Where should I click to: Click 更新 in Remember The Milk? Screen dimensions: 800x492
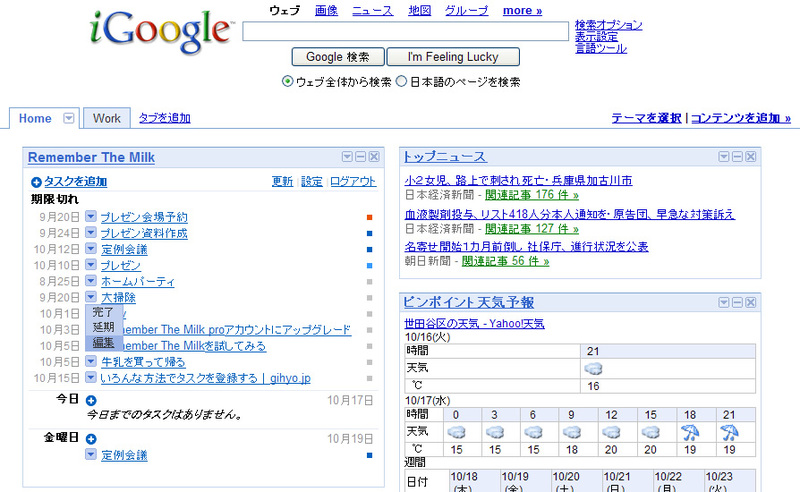click(282, 182)
